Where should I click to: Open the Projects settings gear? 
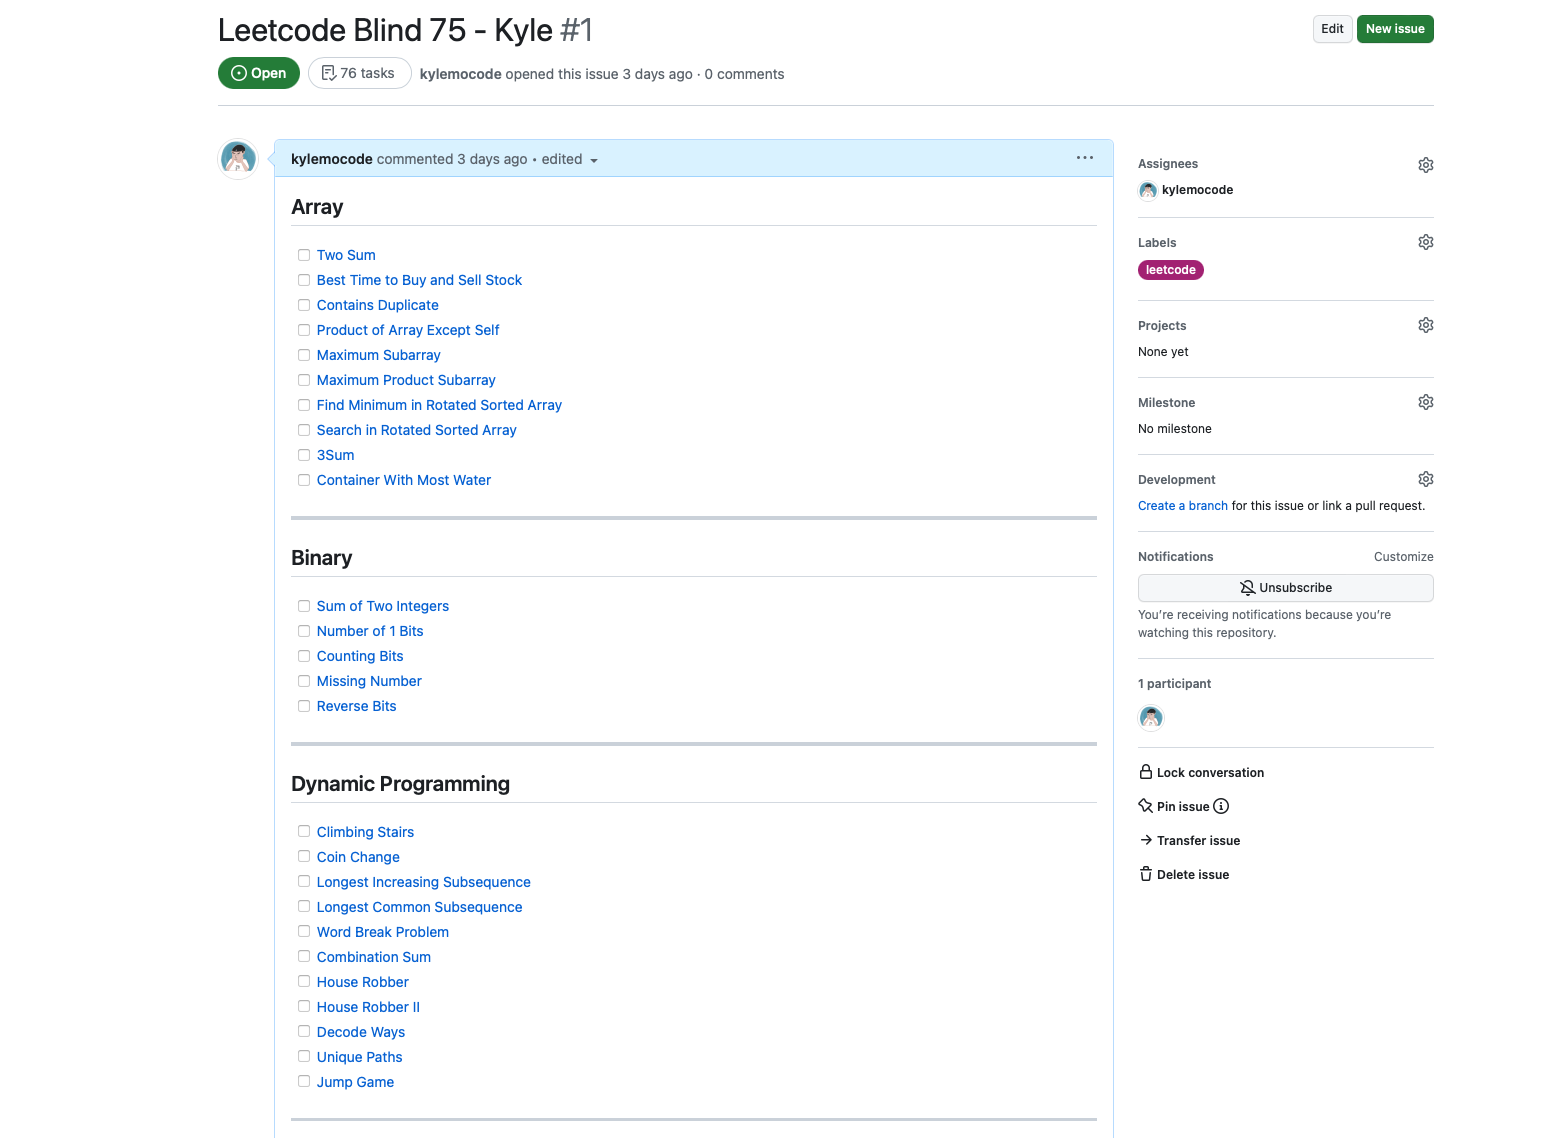1426,325
